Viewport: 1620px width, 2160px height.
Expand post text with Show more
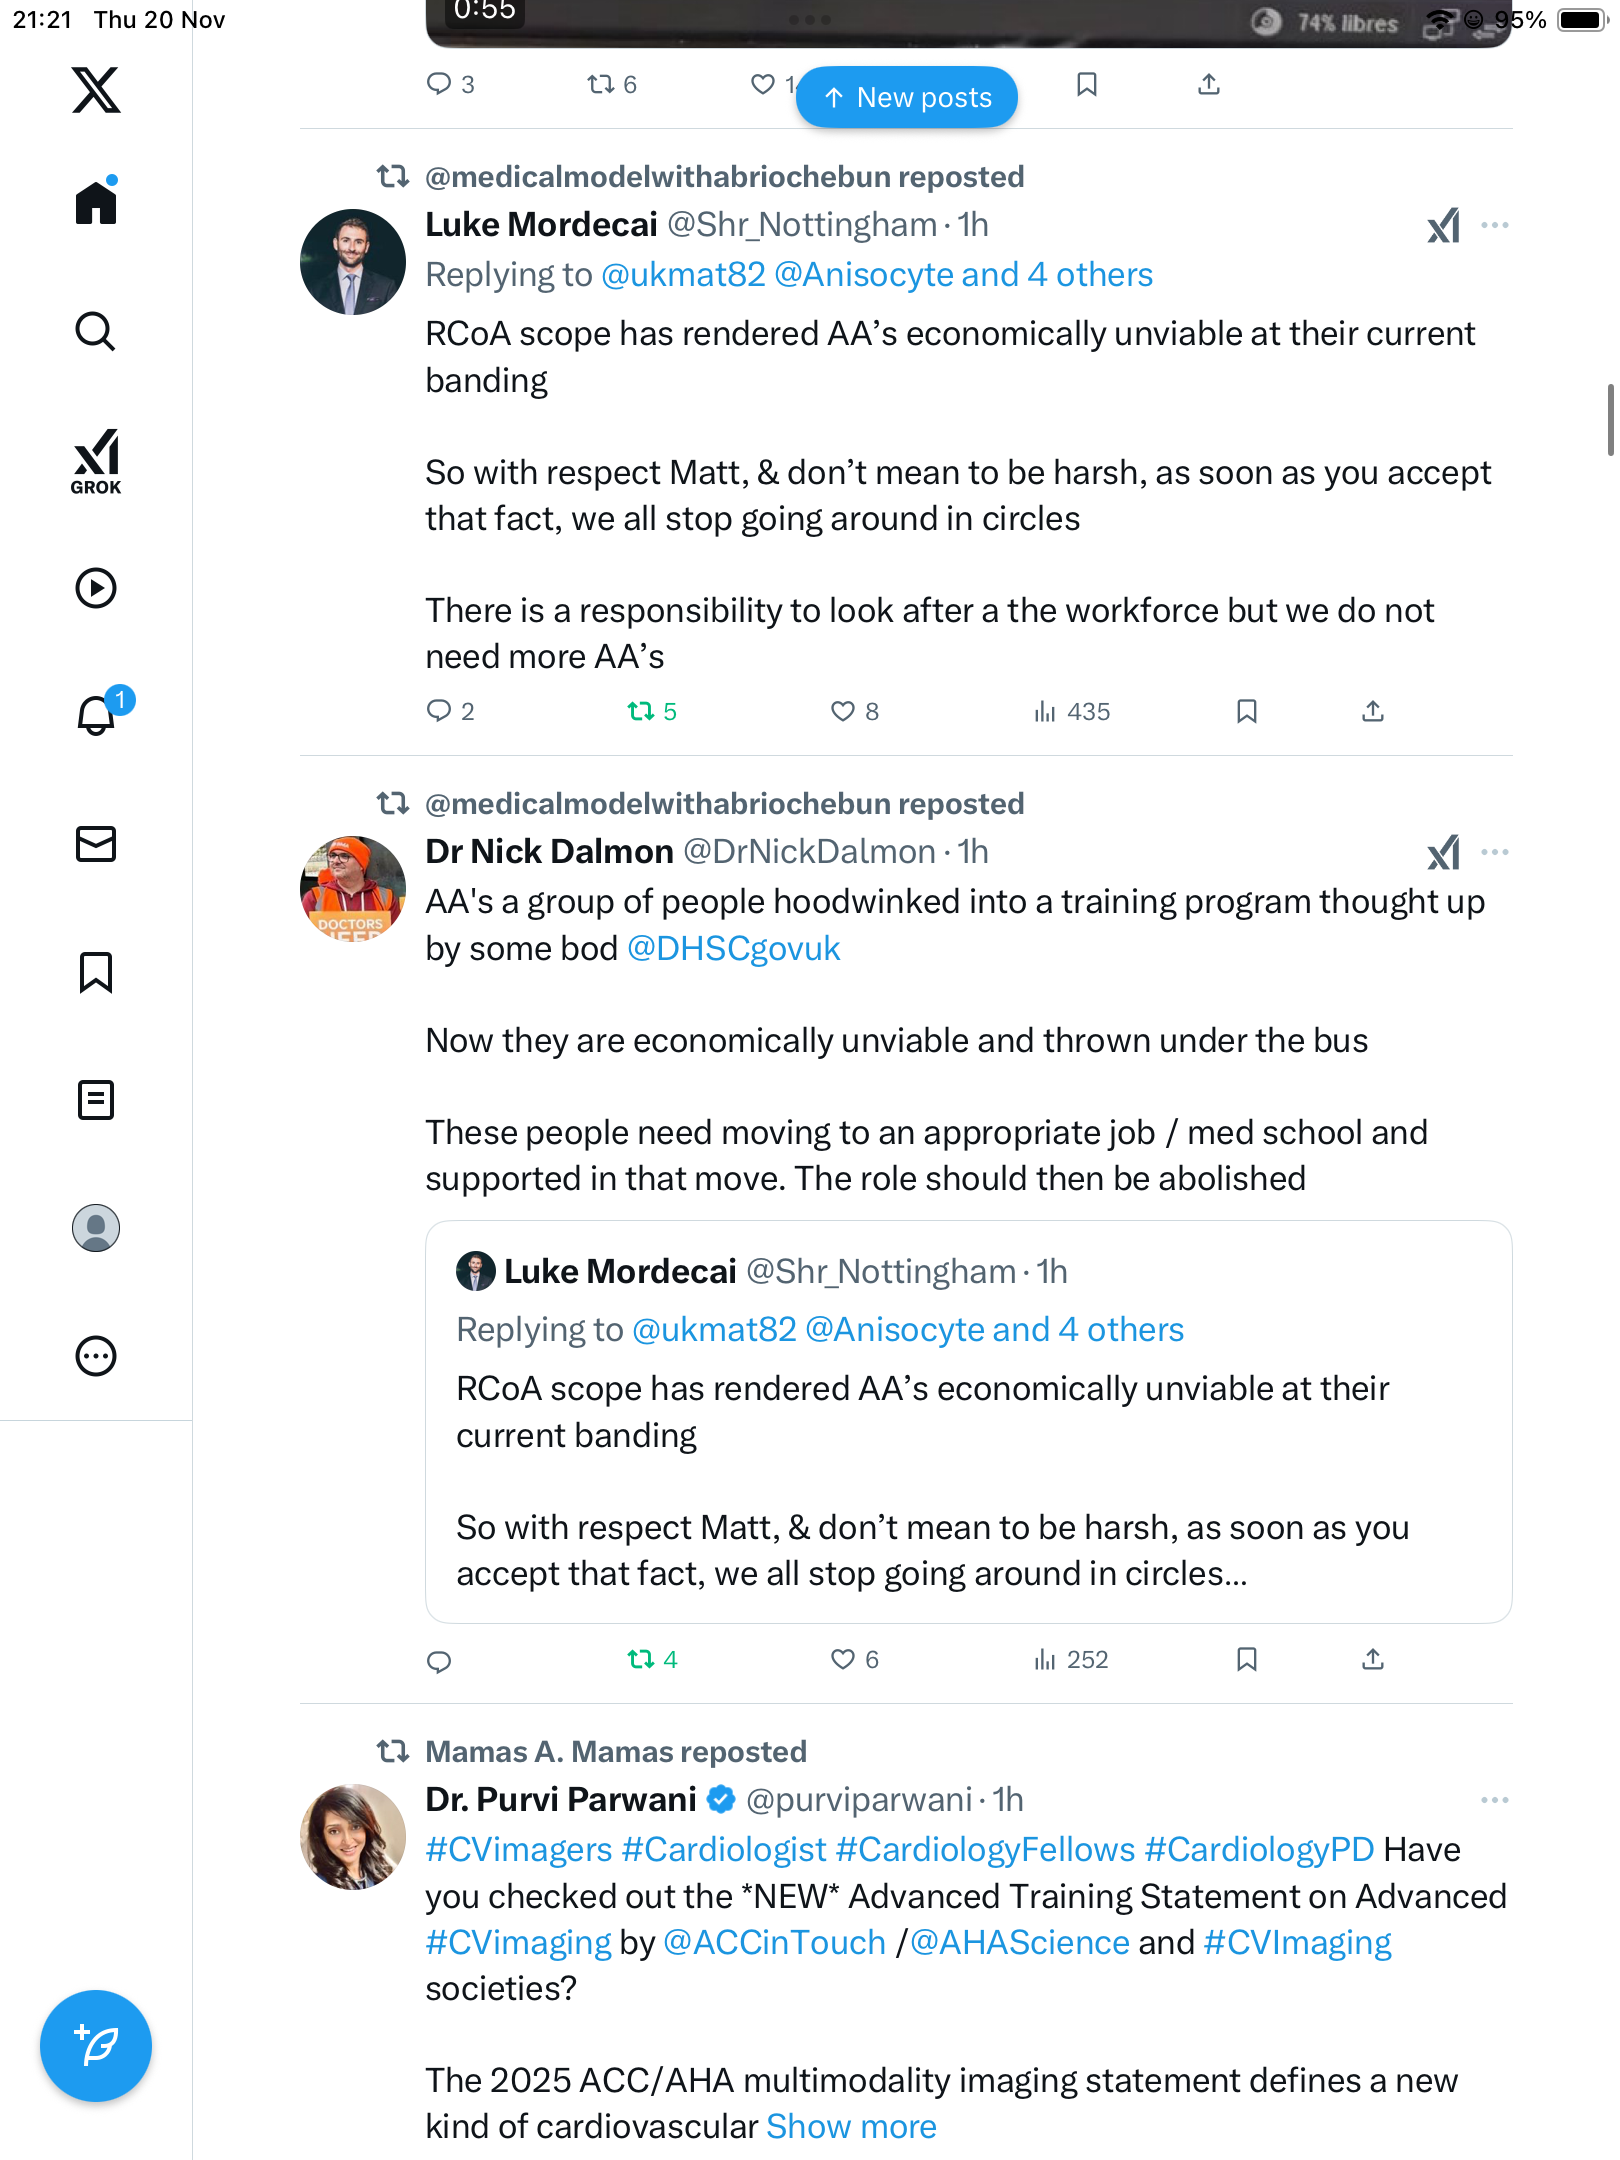point(851,2126)
